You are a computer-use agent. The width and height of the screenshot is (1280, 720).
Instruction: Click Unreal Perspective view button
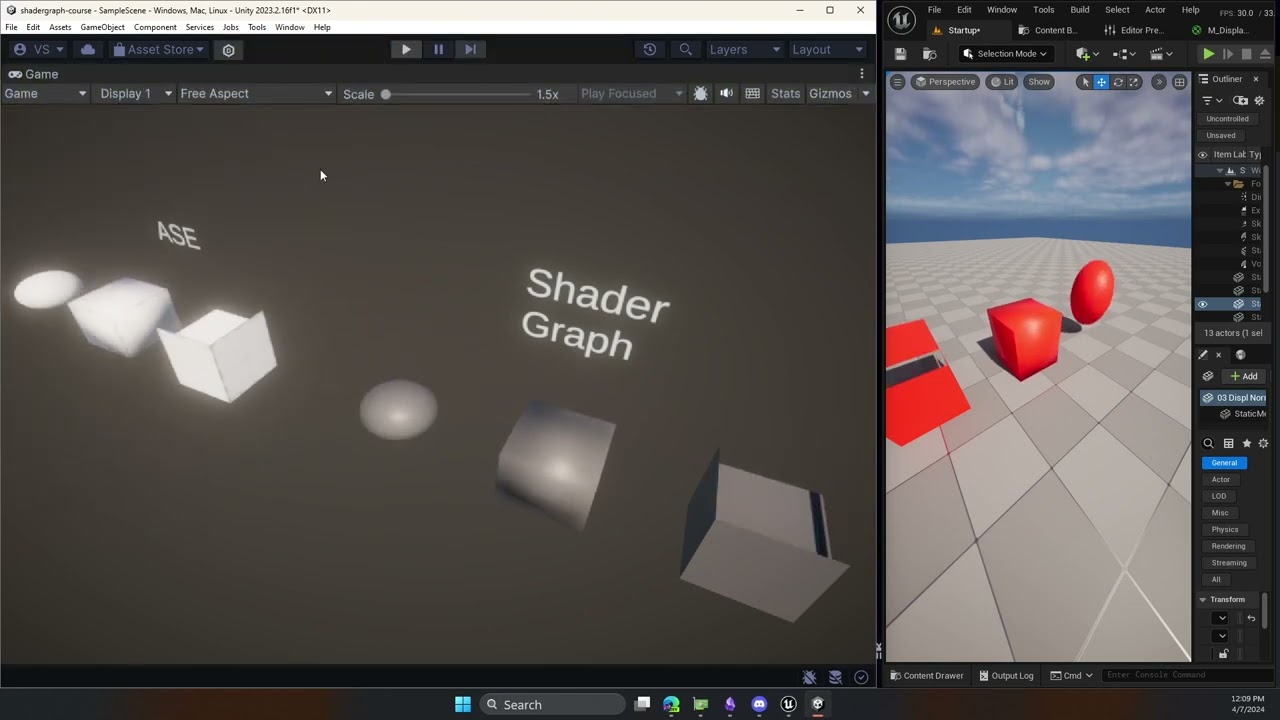coord(945,82)
